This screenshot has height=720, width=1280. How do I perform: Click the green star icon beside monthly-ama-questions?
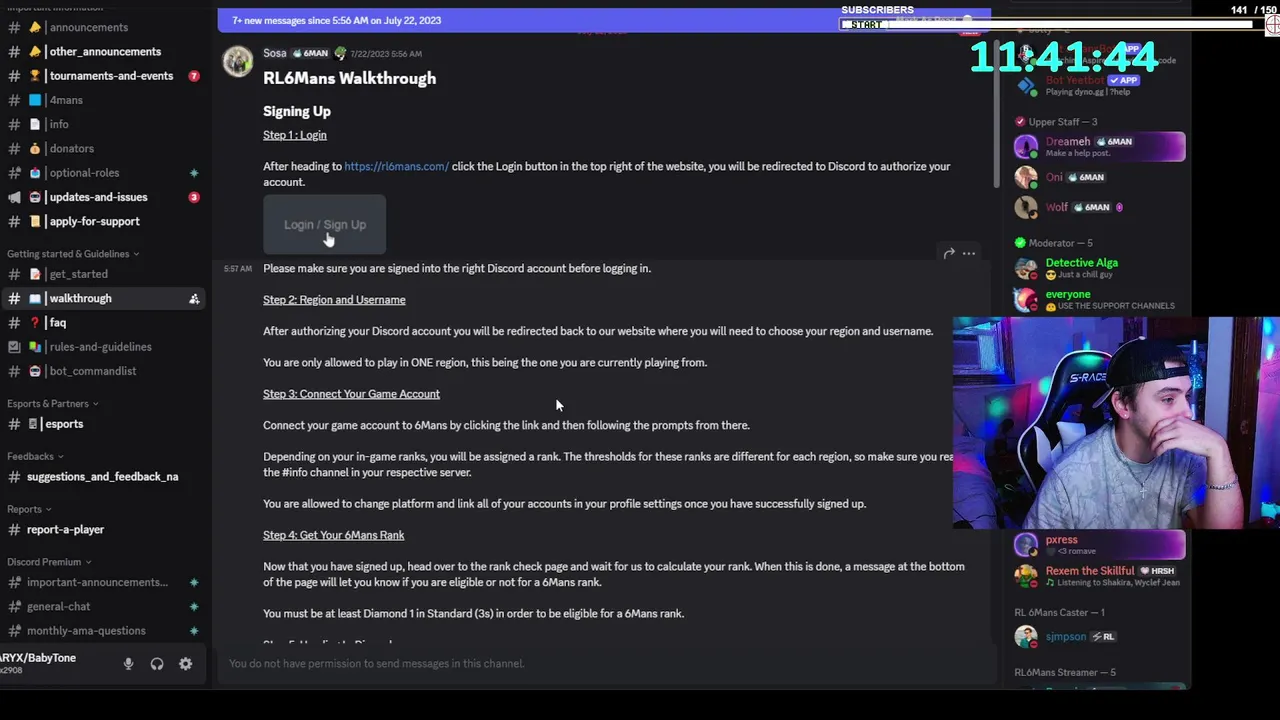tap(194, 631)
